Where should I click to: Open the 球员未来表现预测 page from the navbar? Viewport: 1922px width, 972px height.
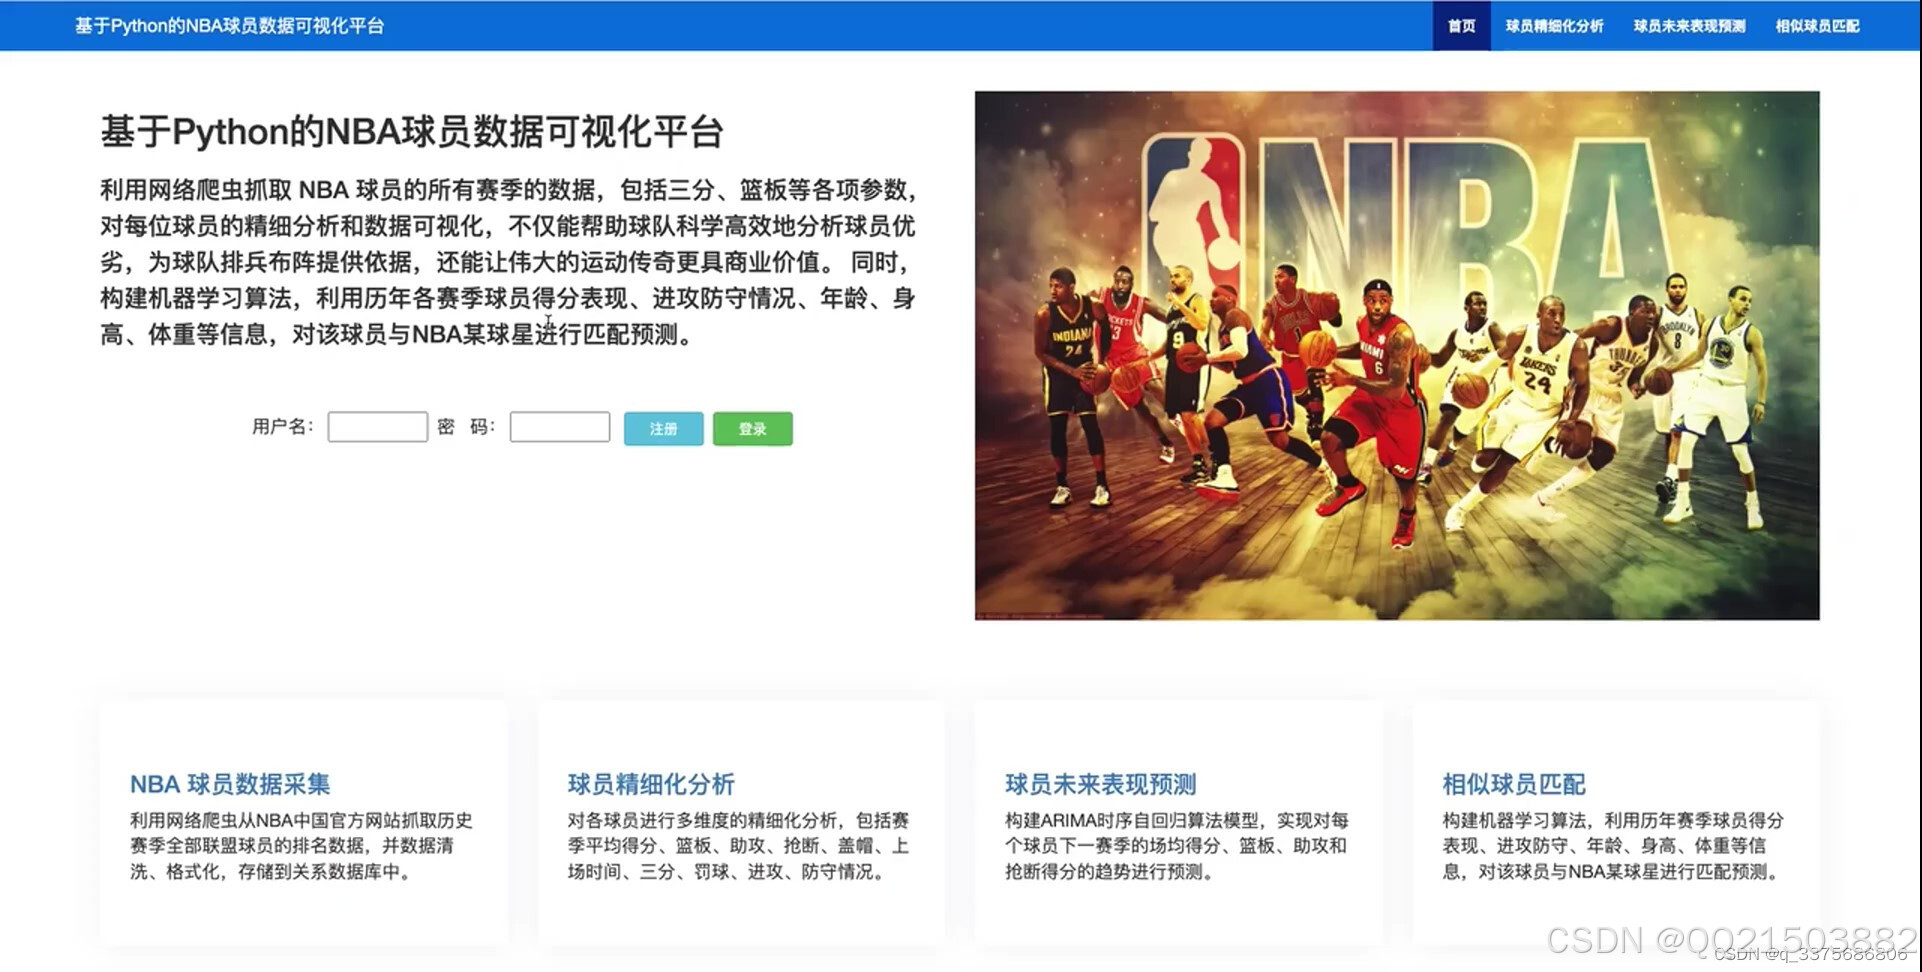click(x=1688, y=26)
